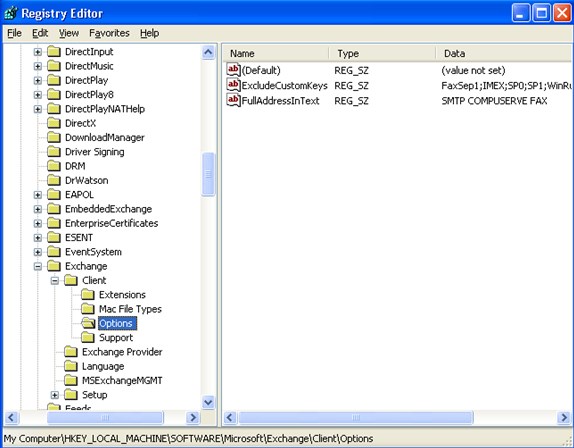Click the Exchange folder icon
Image resolution: width=574 pixels, height=448 pixels.
tap(54, 266)
